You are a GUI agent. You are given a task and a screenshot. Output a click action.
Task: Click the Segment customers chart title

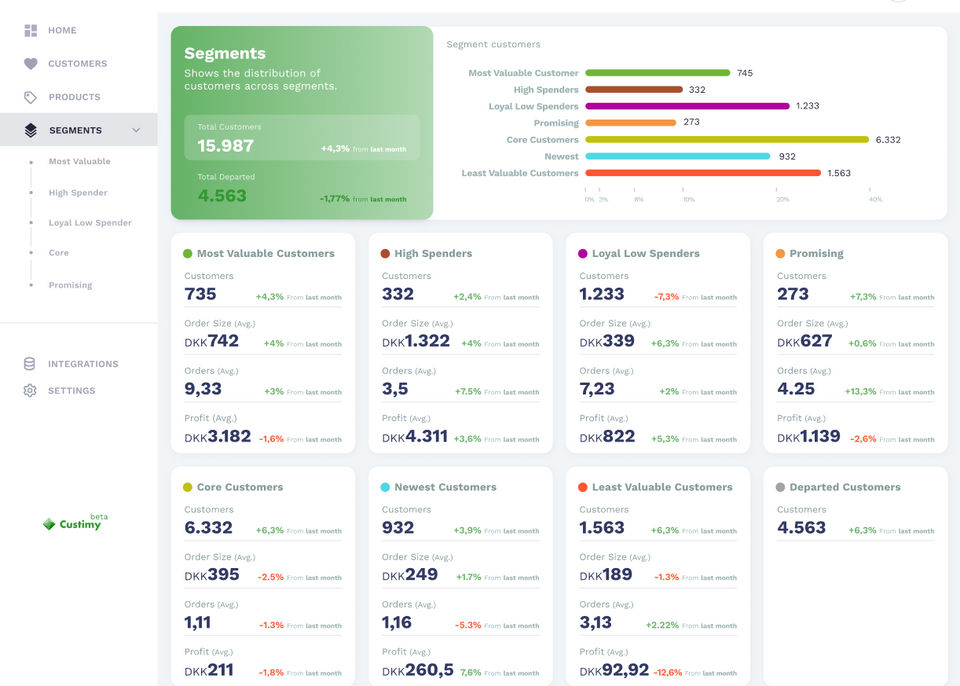point(493,44)
